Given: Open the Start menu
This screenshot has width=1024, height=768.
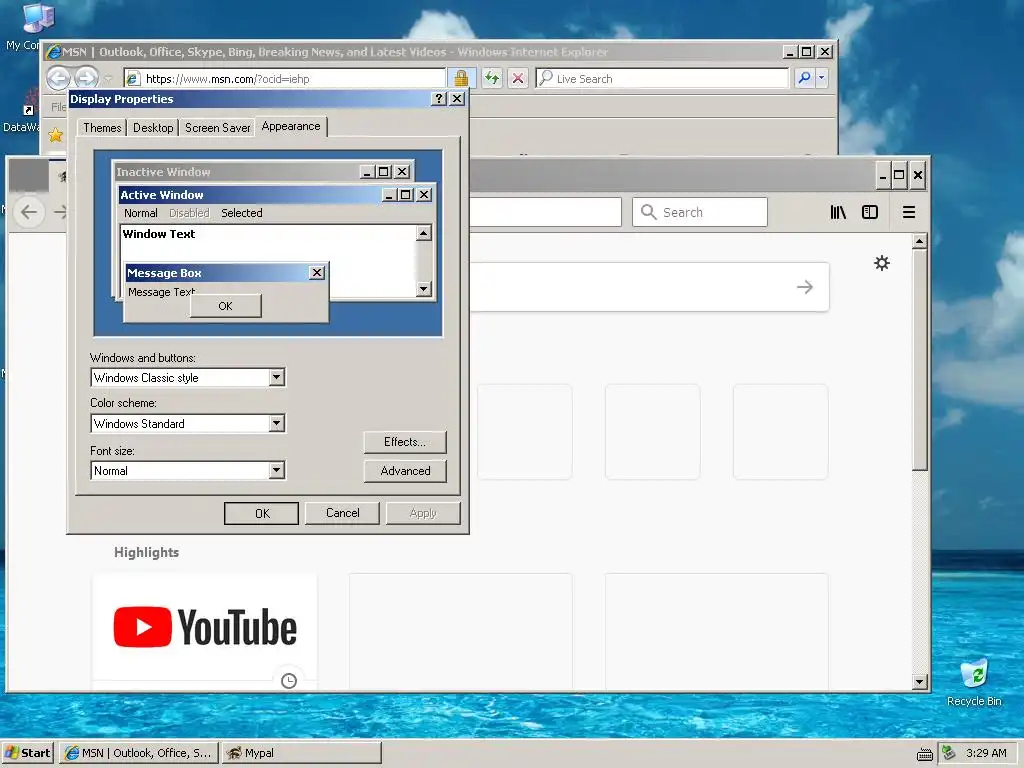Looking at the screenshot, I should [27, 753].
